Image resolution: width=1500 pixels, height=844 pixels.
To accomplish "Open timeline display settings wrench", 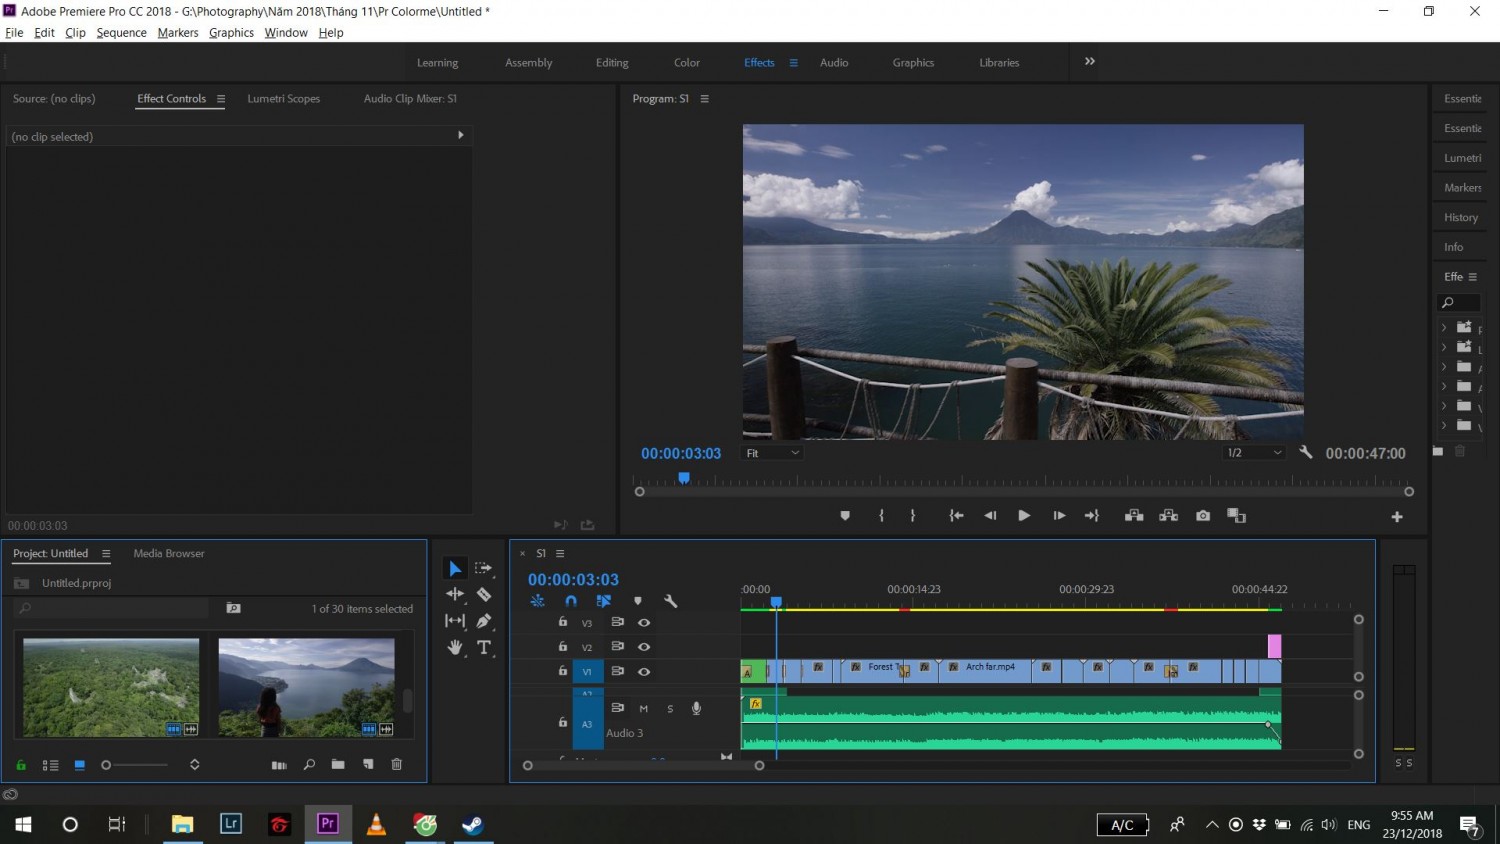I will point(671,601).
